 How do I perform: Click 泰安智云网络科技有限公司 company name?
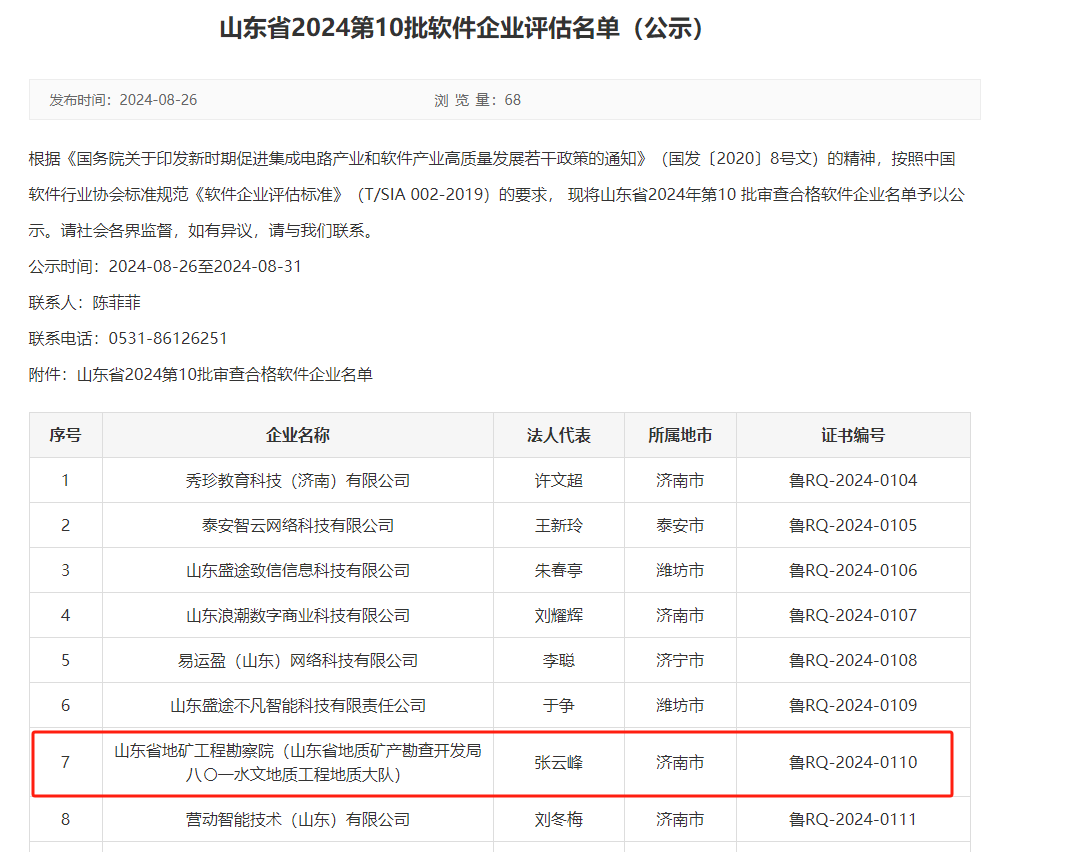pyautogui.click(x=297, y=524)
